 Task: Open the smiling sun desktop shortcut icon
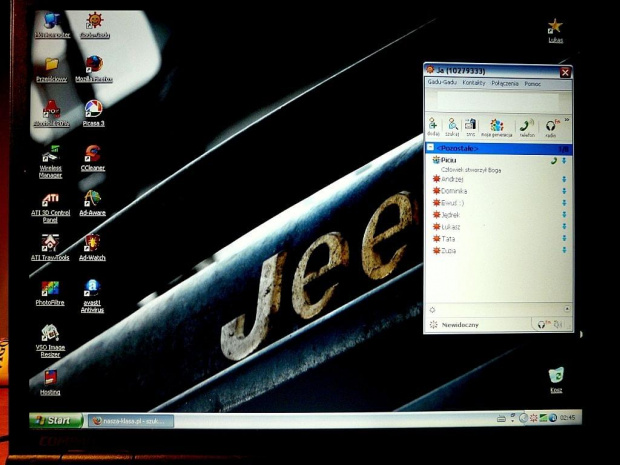pyautogui.click(x=95, y=25)
